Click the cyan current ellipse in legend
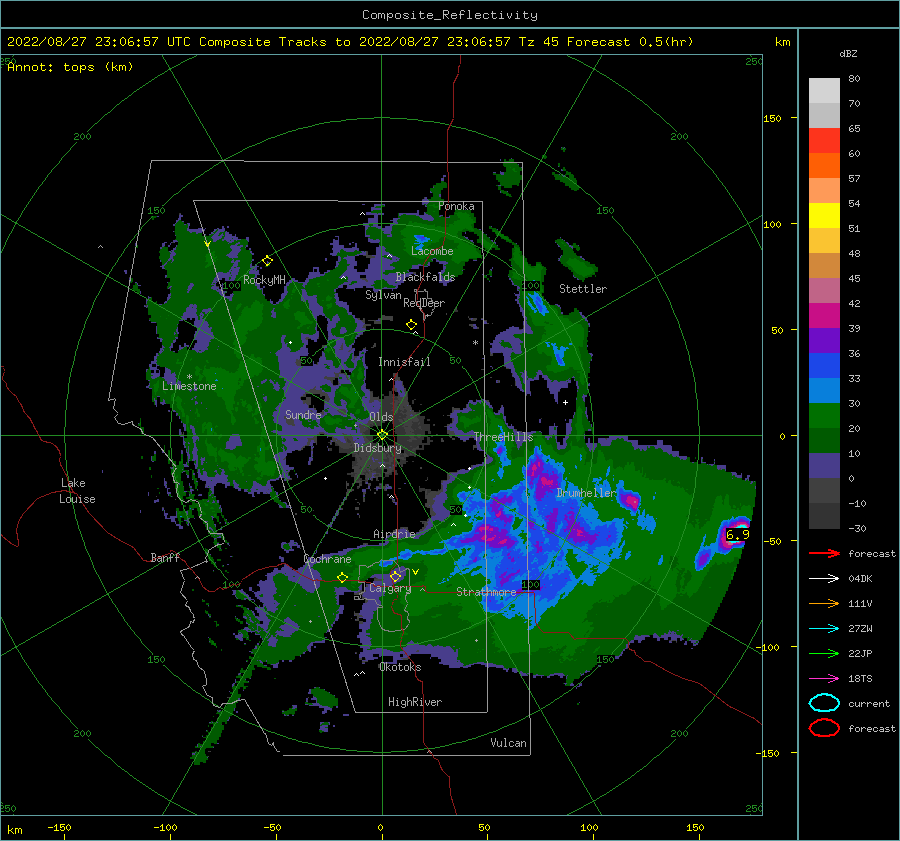Viewport: 900px width, 841px height. click(x=824, y=703)
